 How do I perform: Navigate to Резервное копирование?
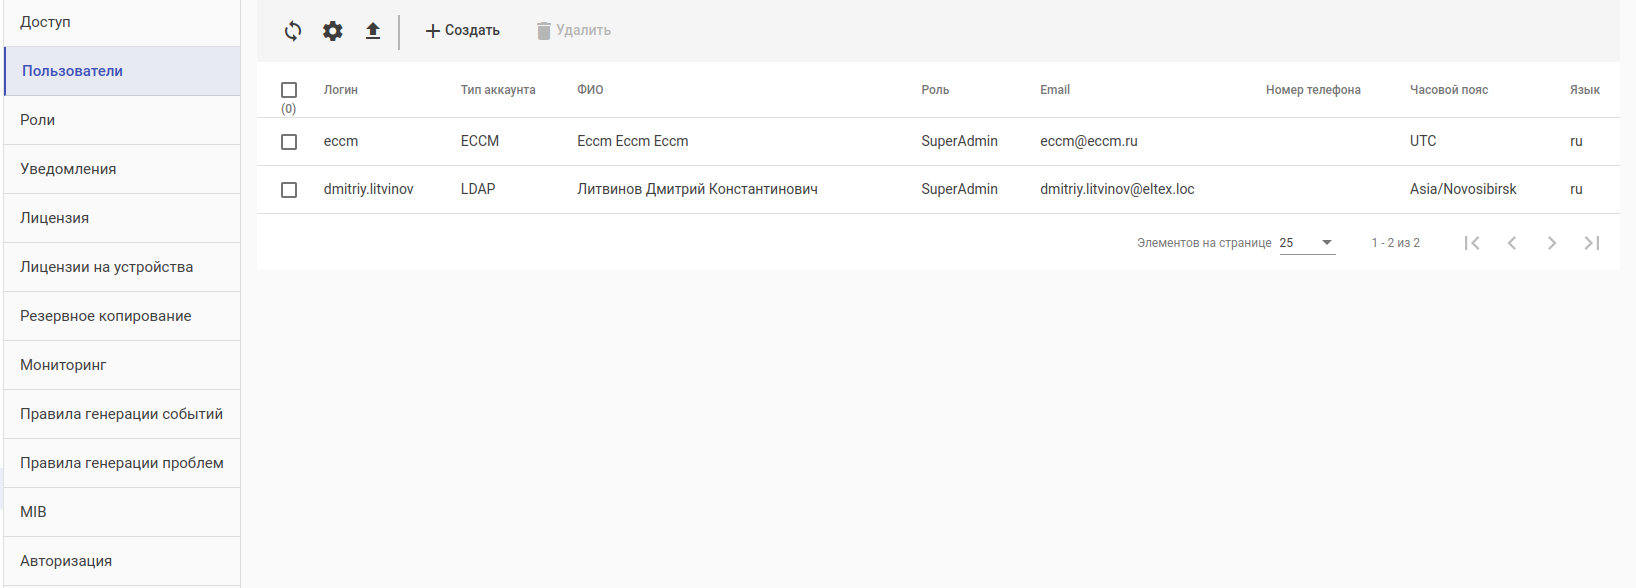click(106, 316)
